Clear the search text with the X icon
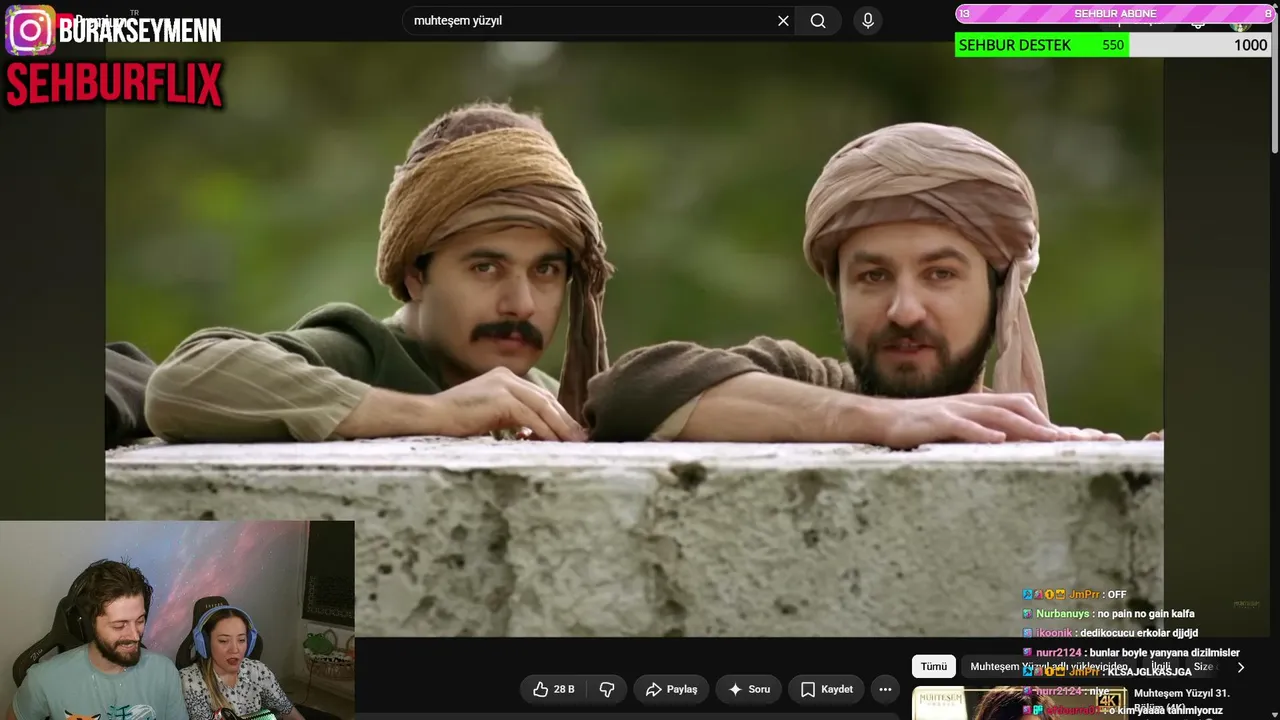The width and height of the screenshot is (1280, 720). 783,21
